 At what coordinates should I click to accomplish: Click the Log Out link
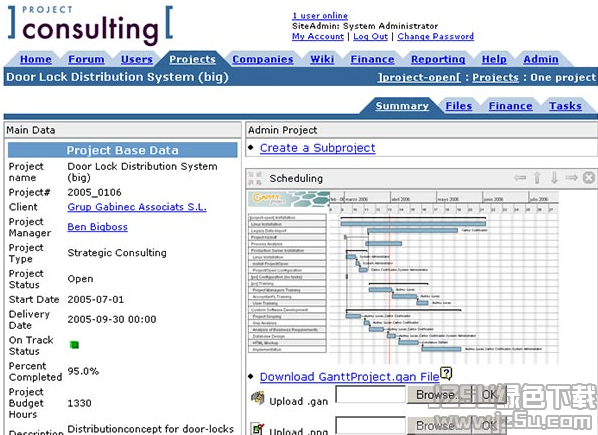[370, 36]
